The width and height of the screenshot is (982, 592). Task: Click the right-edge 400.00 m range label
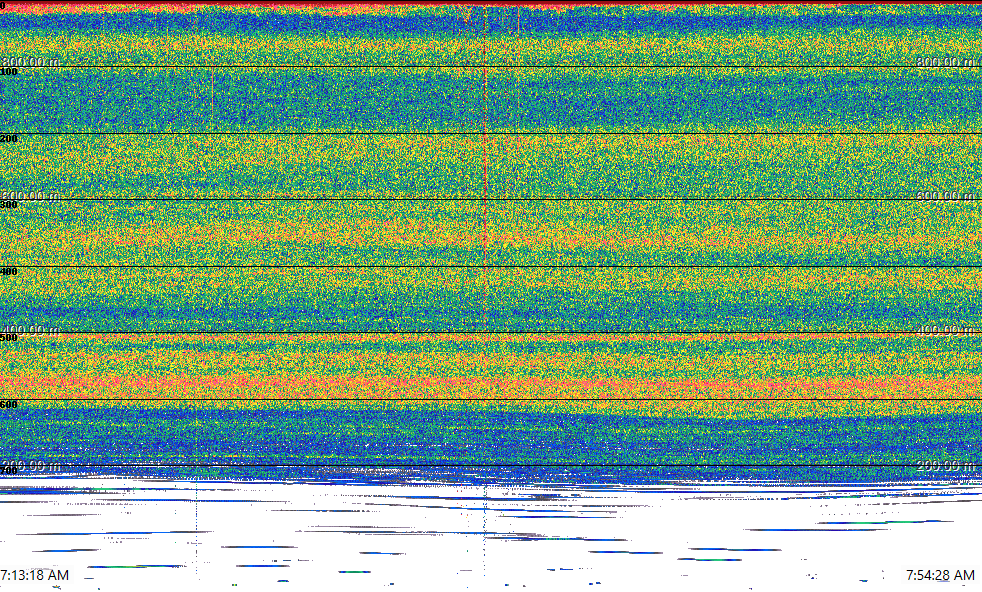(x=946, y=330)
